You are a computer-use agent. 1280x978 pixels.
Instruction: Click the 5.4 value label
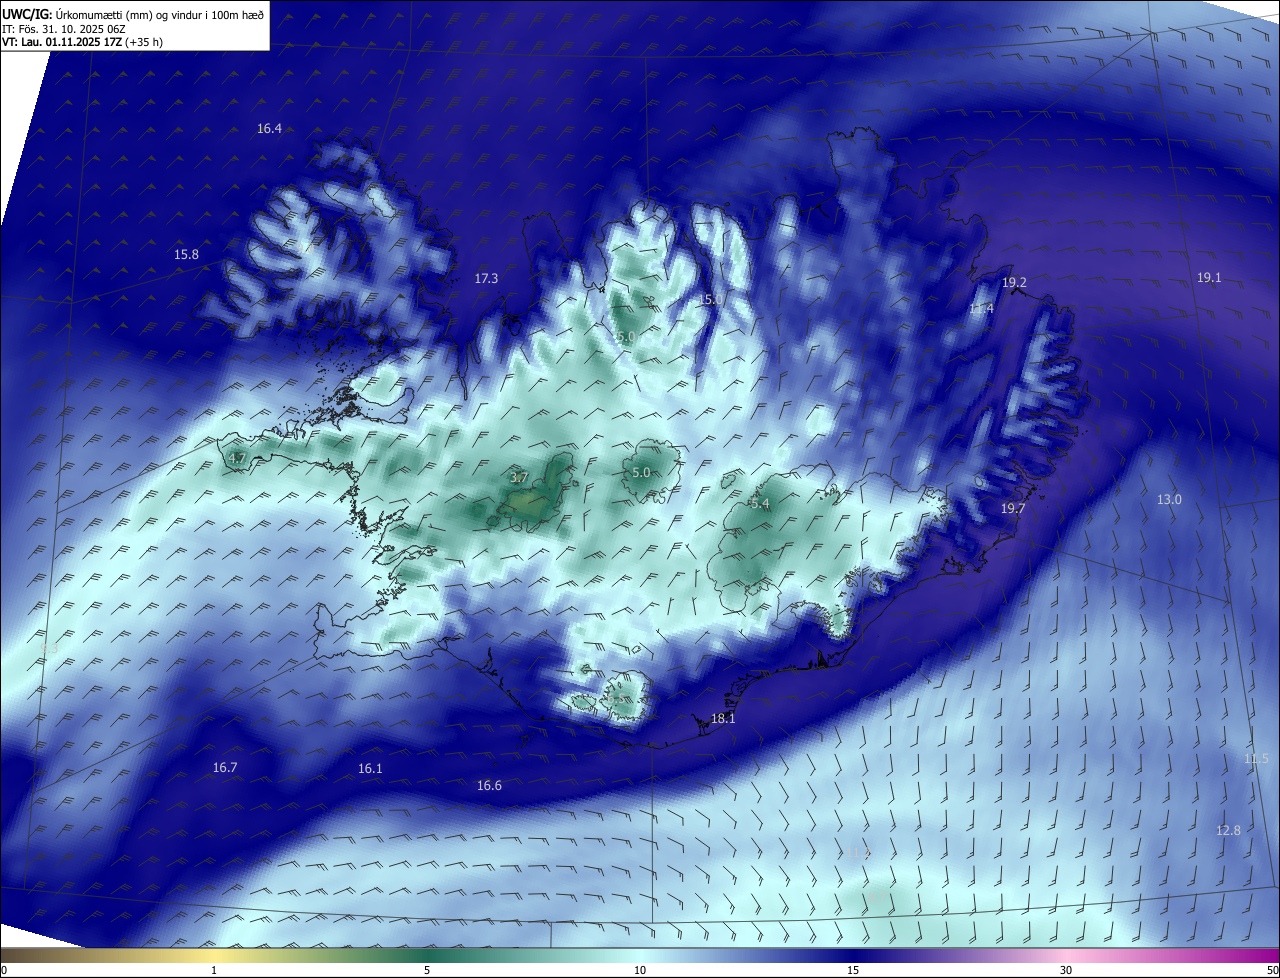coord(760,504)
